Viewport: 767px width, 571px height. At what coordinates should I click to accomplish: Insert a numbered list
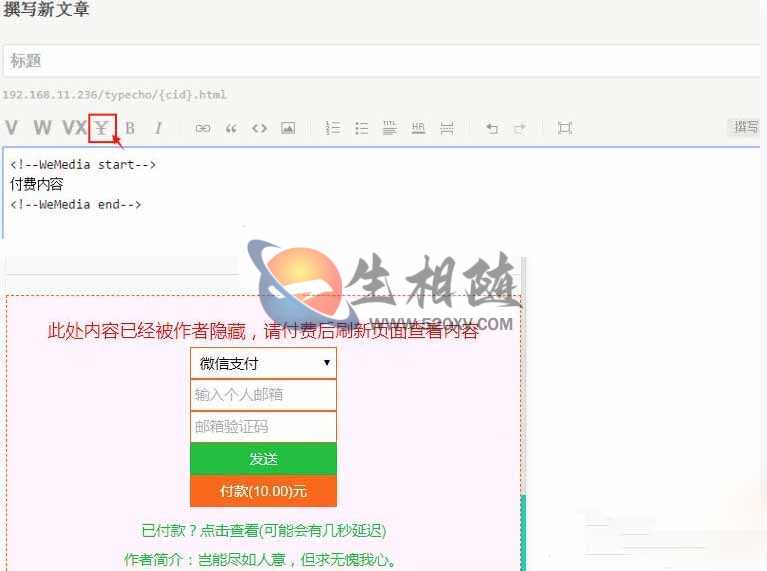pyautogui.click(x=333, y=128)
